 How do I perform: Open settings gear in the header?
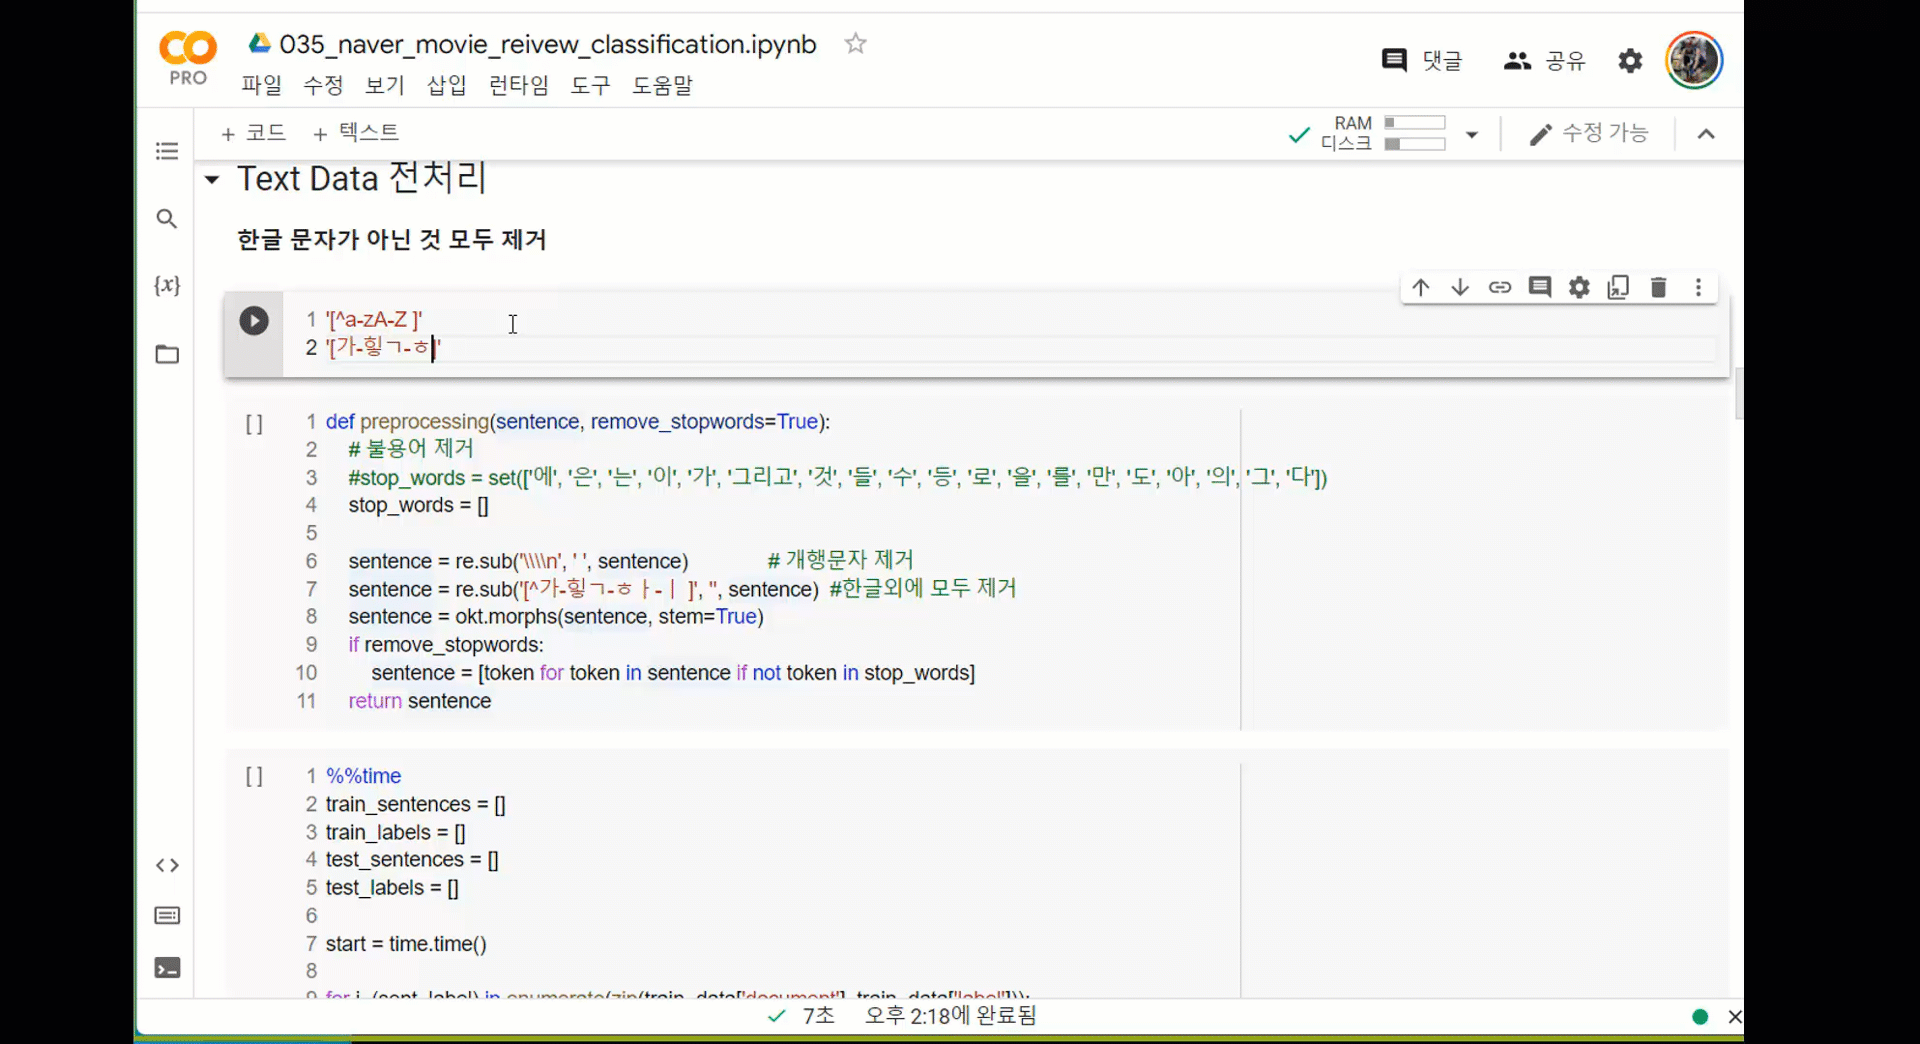click(1630, 61)
